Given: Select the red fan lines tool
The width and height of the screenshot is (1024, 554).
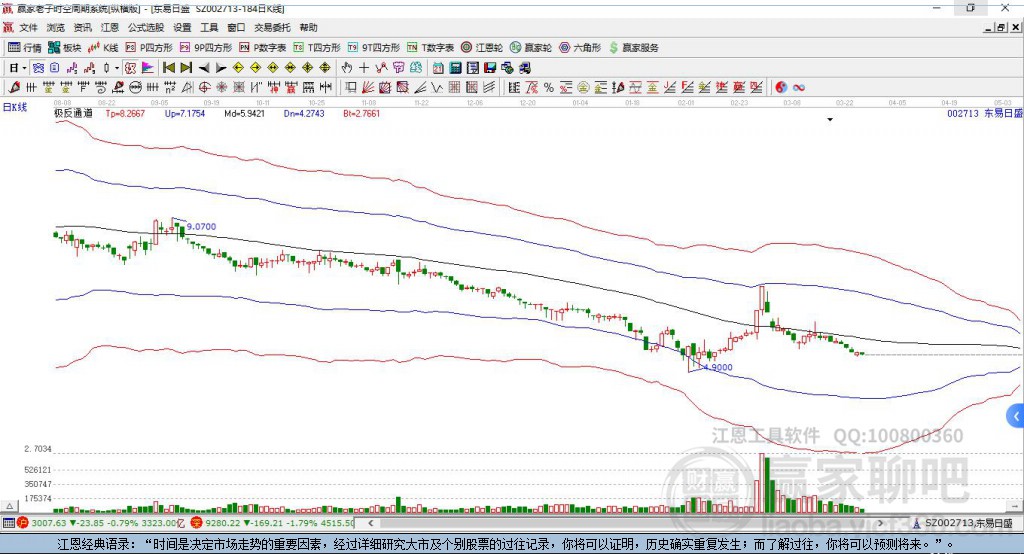Looking at the screenshot, I should [368, 88].
